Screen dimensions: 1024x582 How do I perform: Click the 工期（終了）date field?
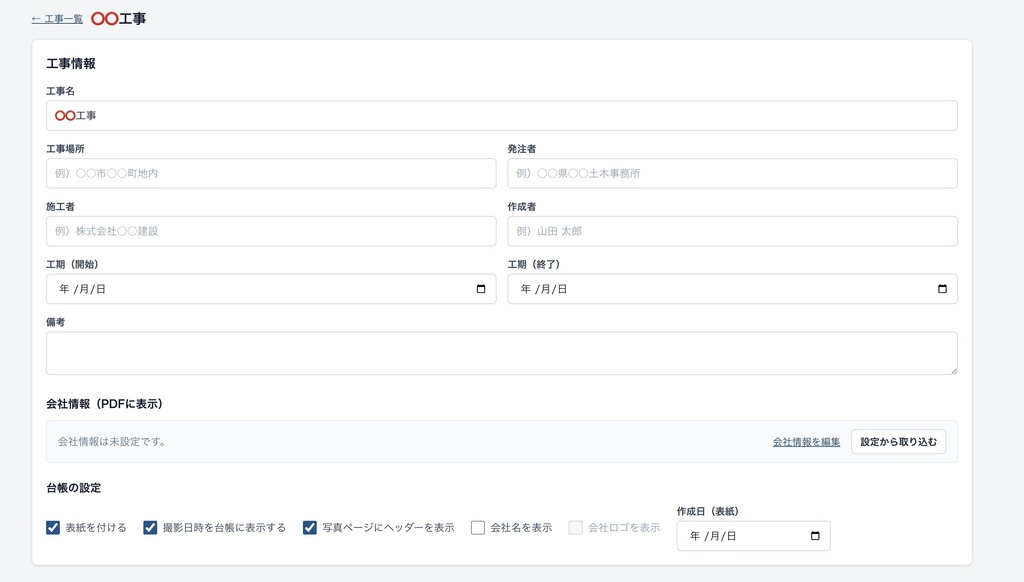[732, 289]
